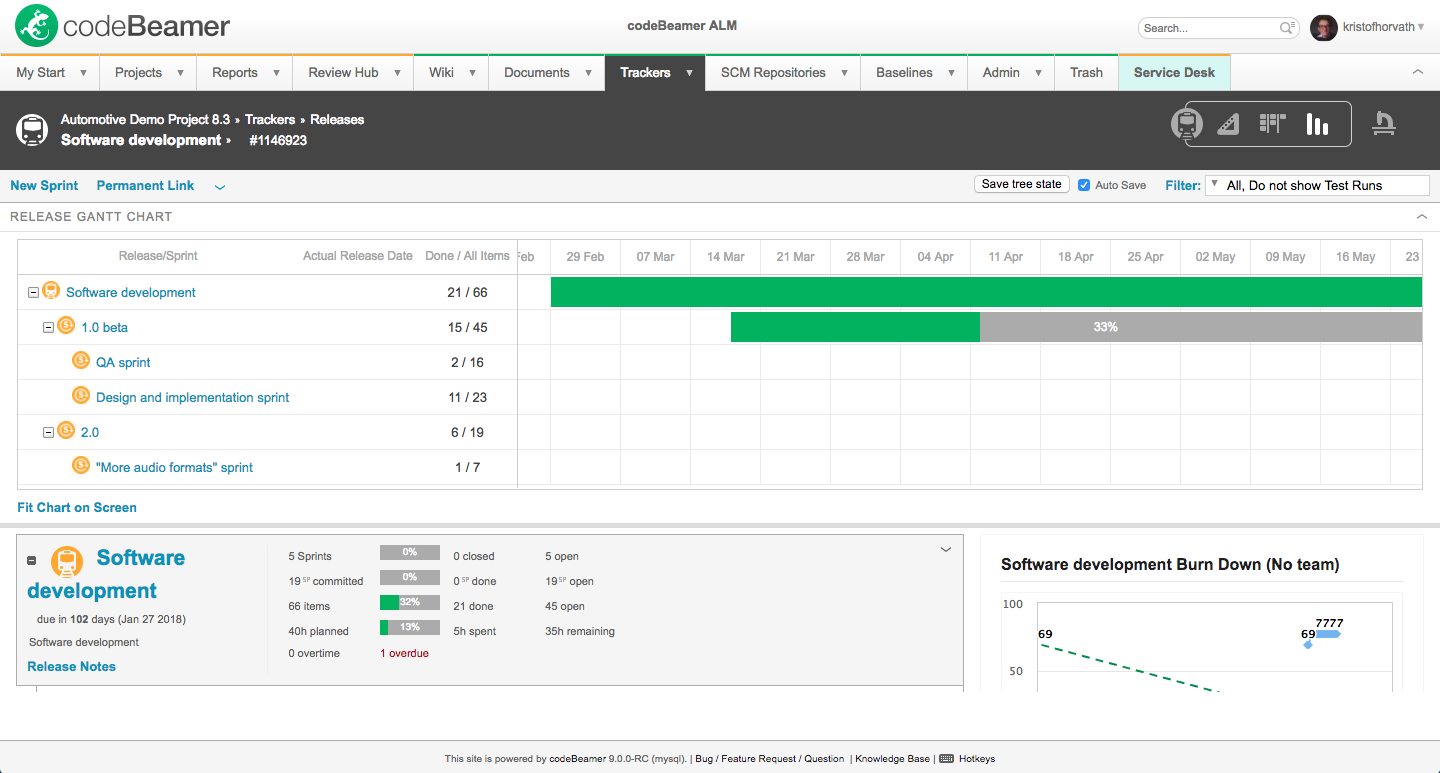The width and height of the screenshot is (1440, 773).
Task: Click the Save tree state button
Action: 1022,184
